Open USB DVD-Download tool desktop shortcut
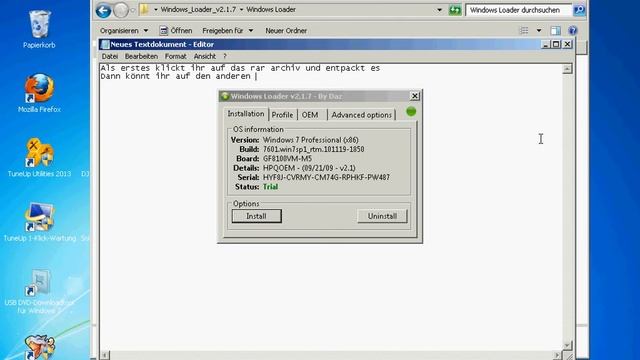 coord(39,291)
